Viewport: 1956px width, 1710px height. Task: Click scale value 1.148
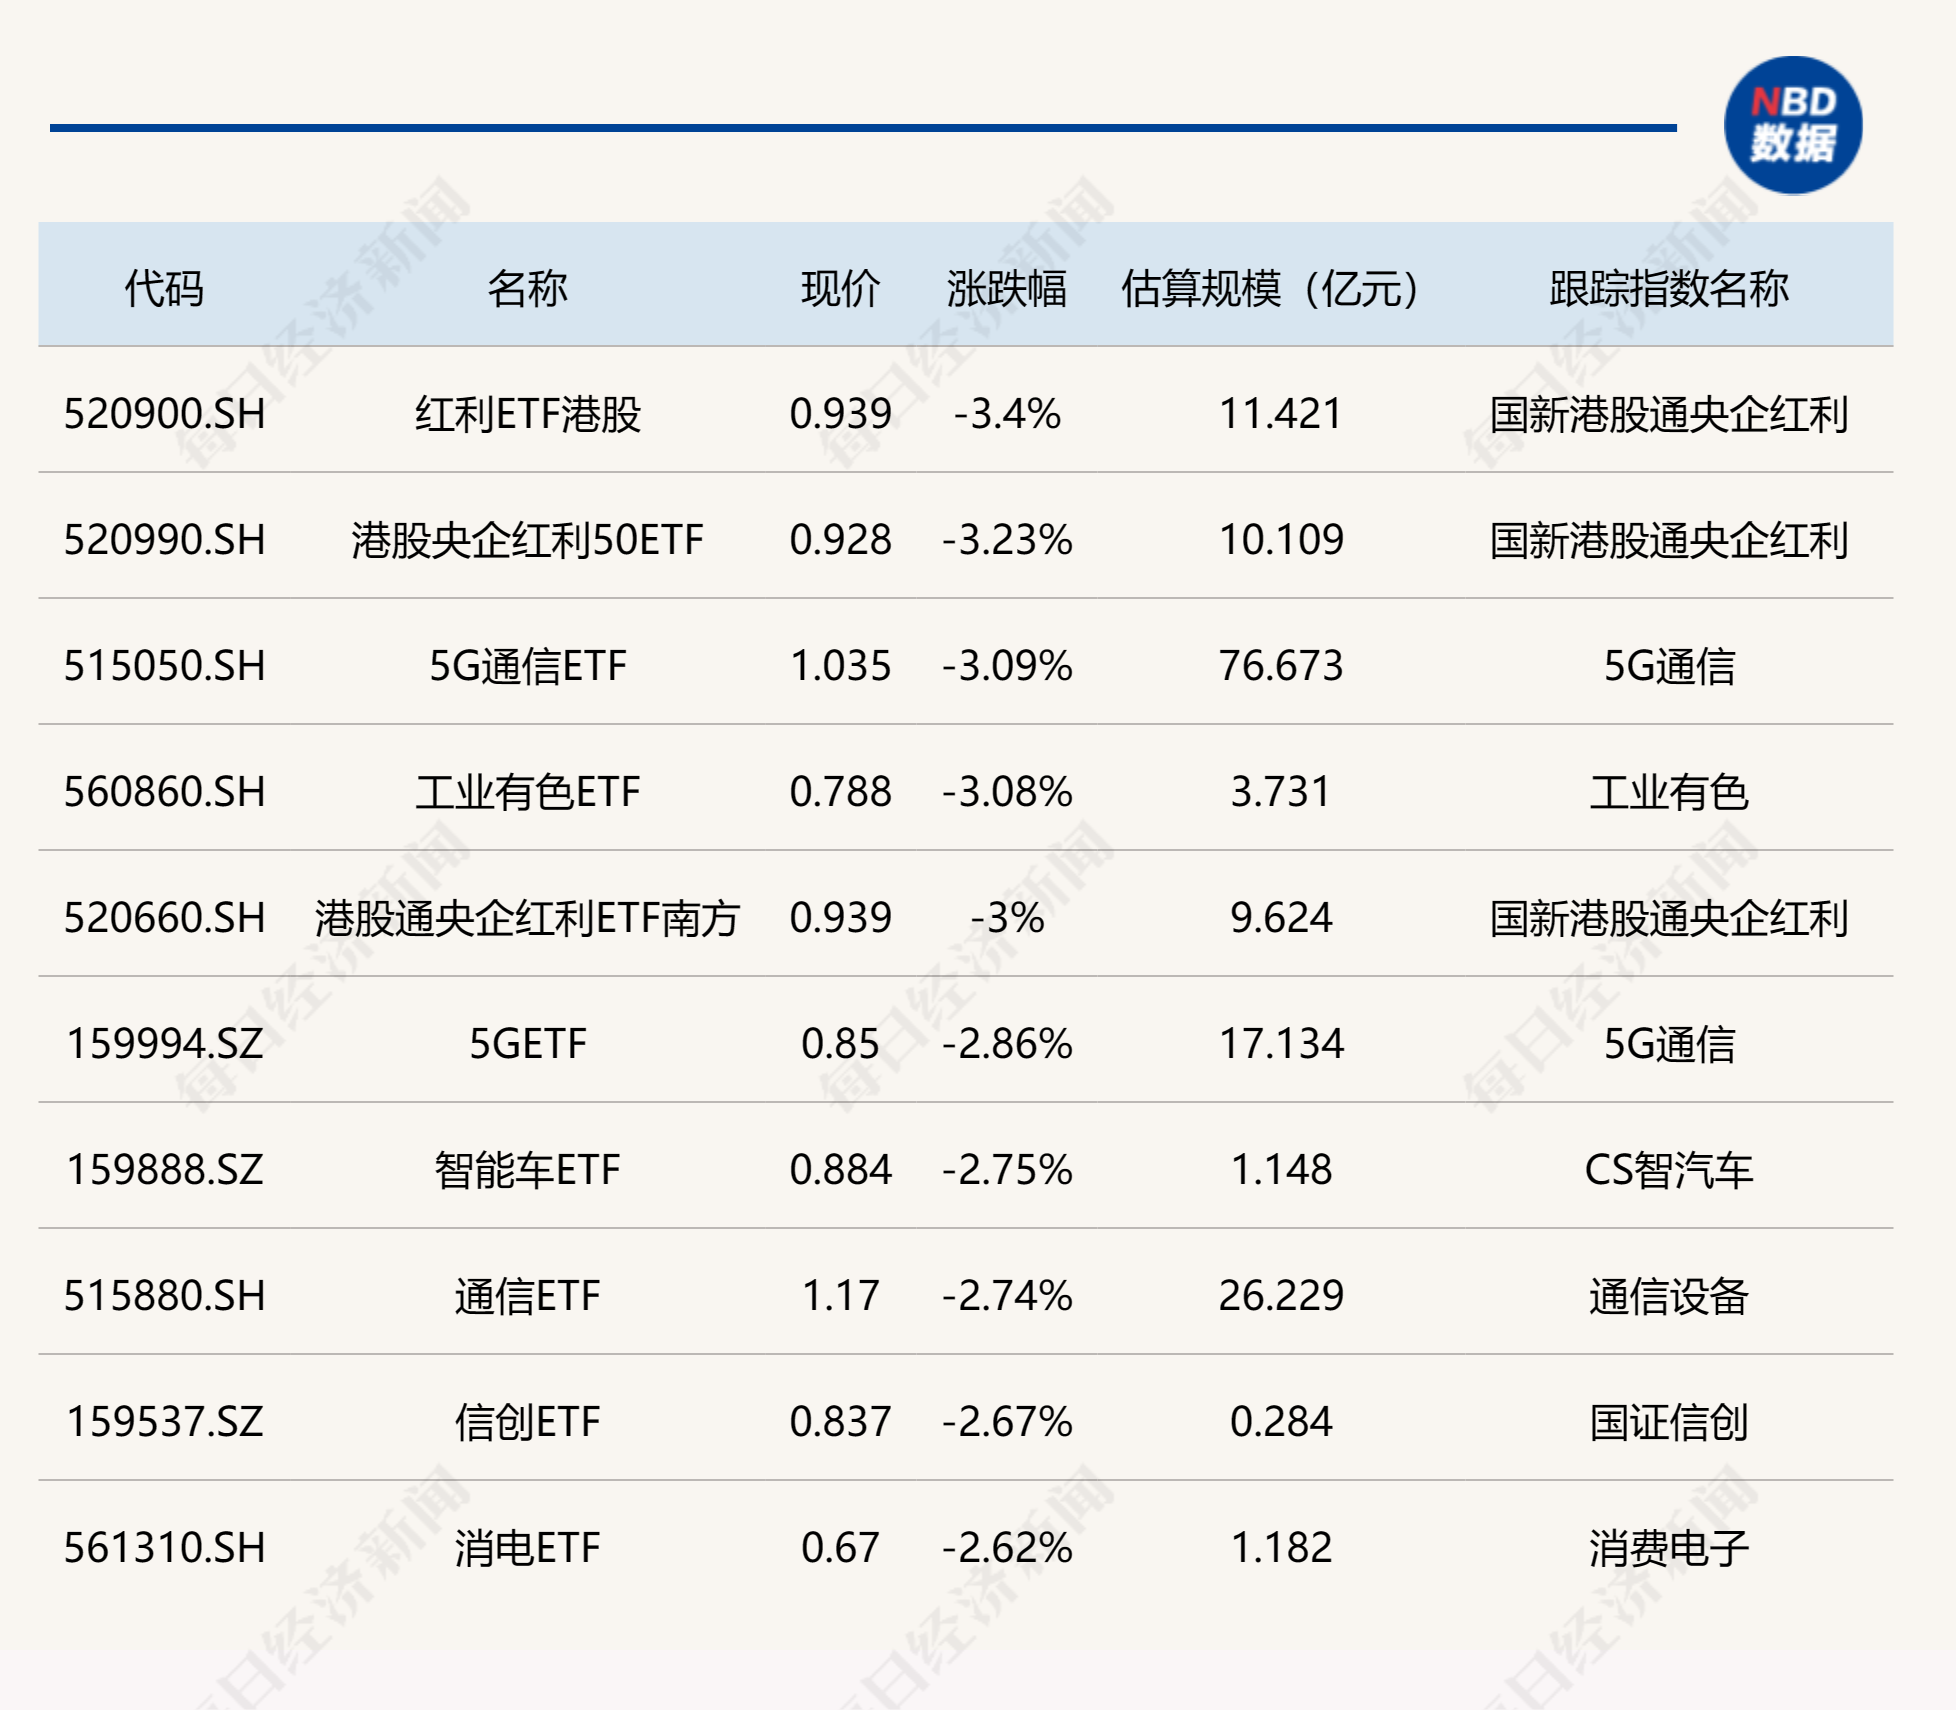pyautogui.click(x=1281, y=1170)
